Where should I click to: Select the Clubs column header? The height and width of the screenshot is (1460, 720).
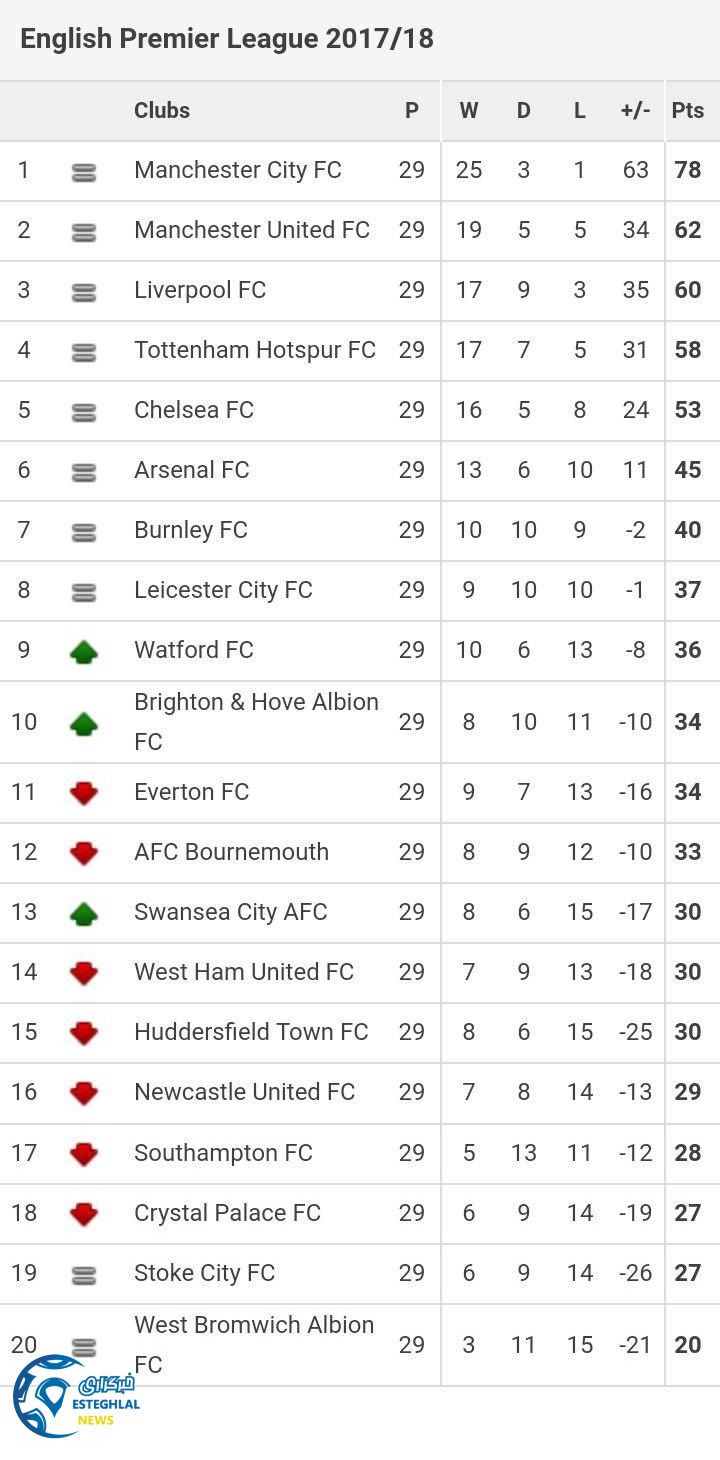[x=162, y=111]
